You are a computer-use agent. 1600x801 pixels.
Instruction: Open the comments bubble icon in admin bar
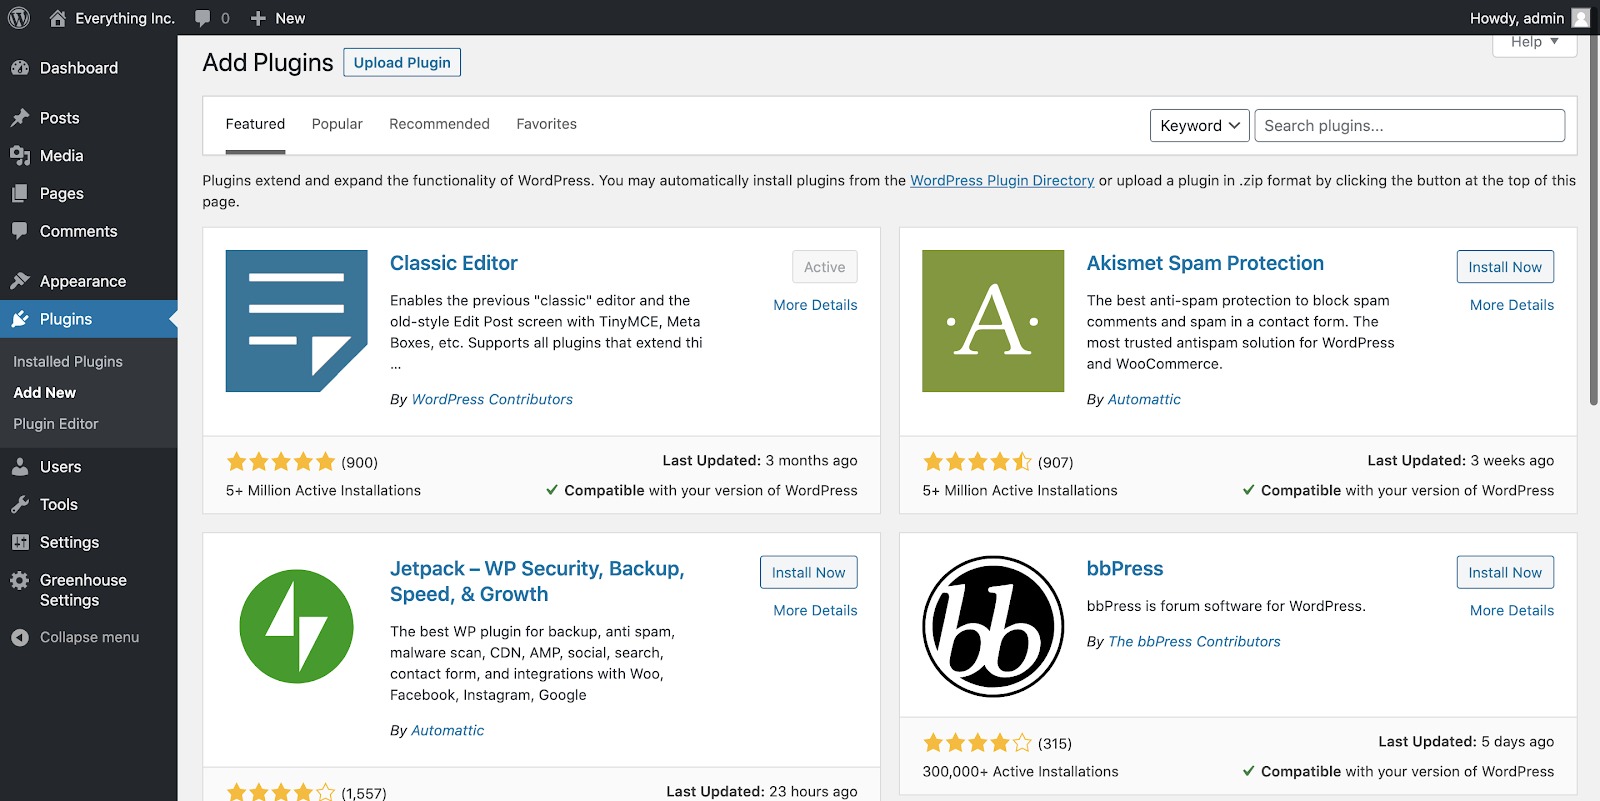203,18
